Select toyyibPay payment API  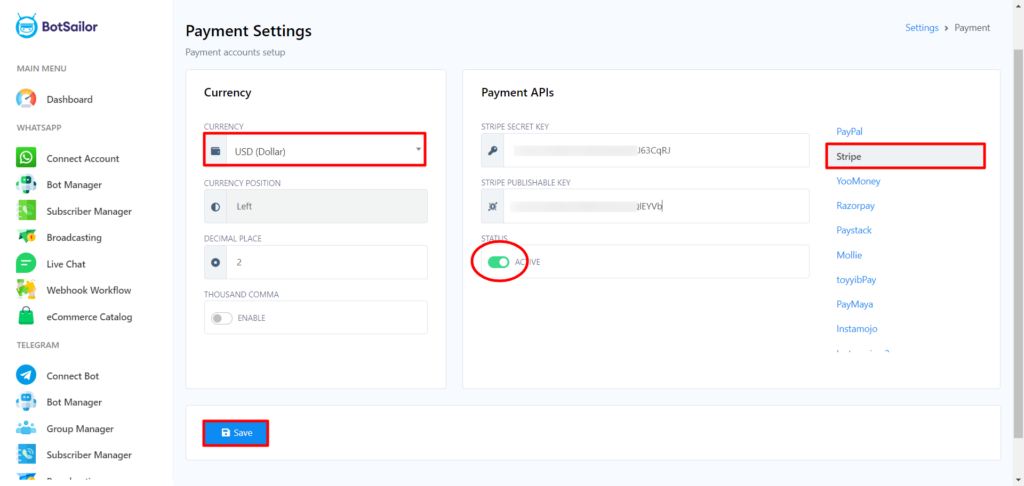(856, 280)
